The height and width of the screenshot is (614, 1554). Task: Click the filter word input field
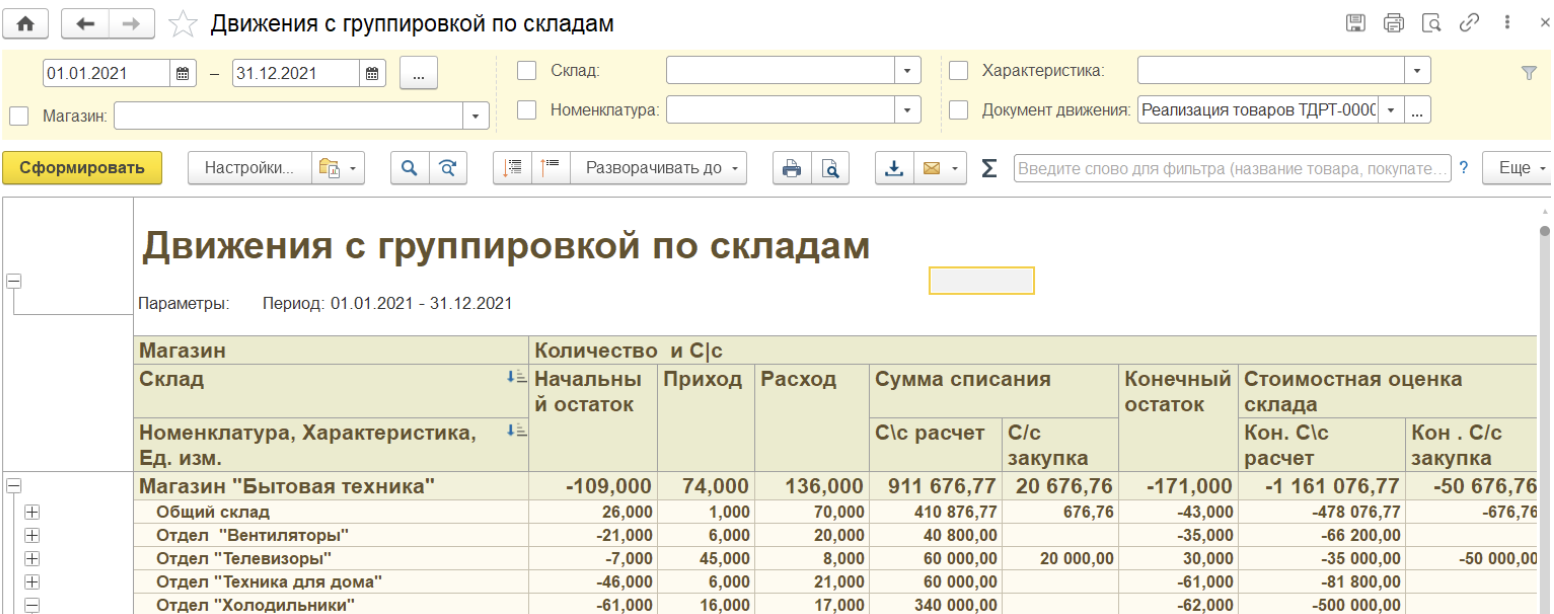click(x=1231, y=169)
